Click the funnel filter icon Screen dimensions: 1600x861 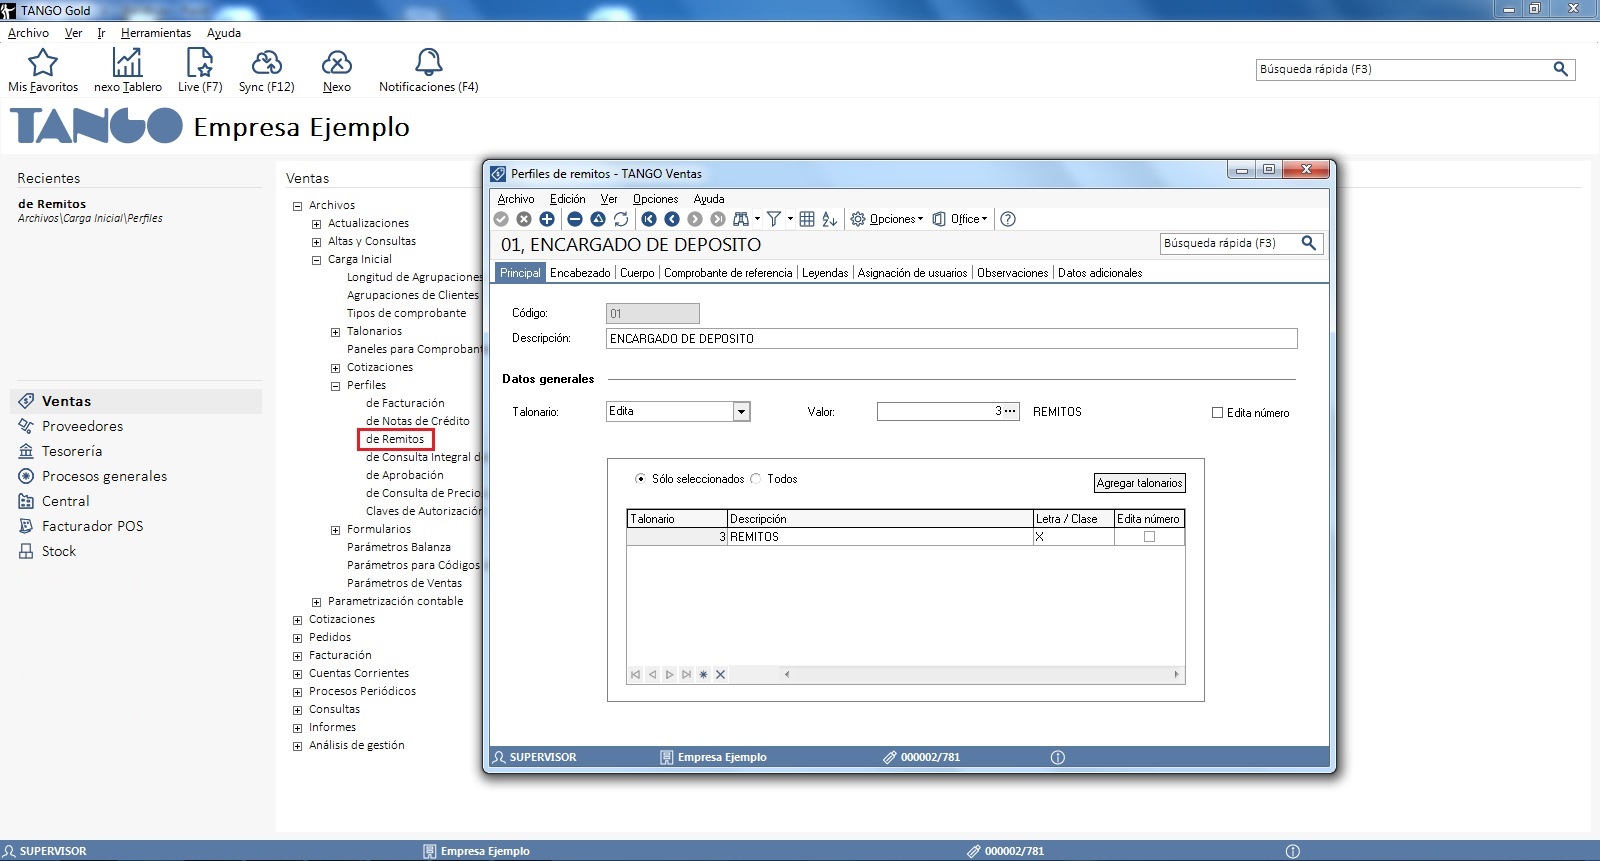[x=773, y=219]
